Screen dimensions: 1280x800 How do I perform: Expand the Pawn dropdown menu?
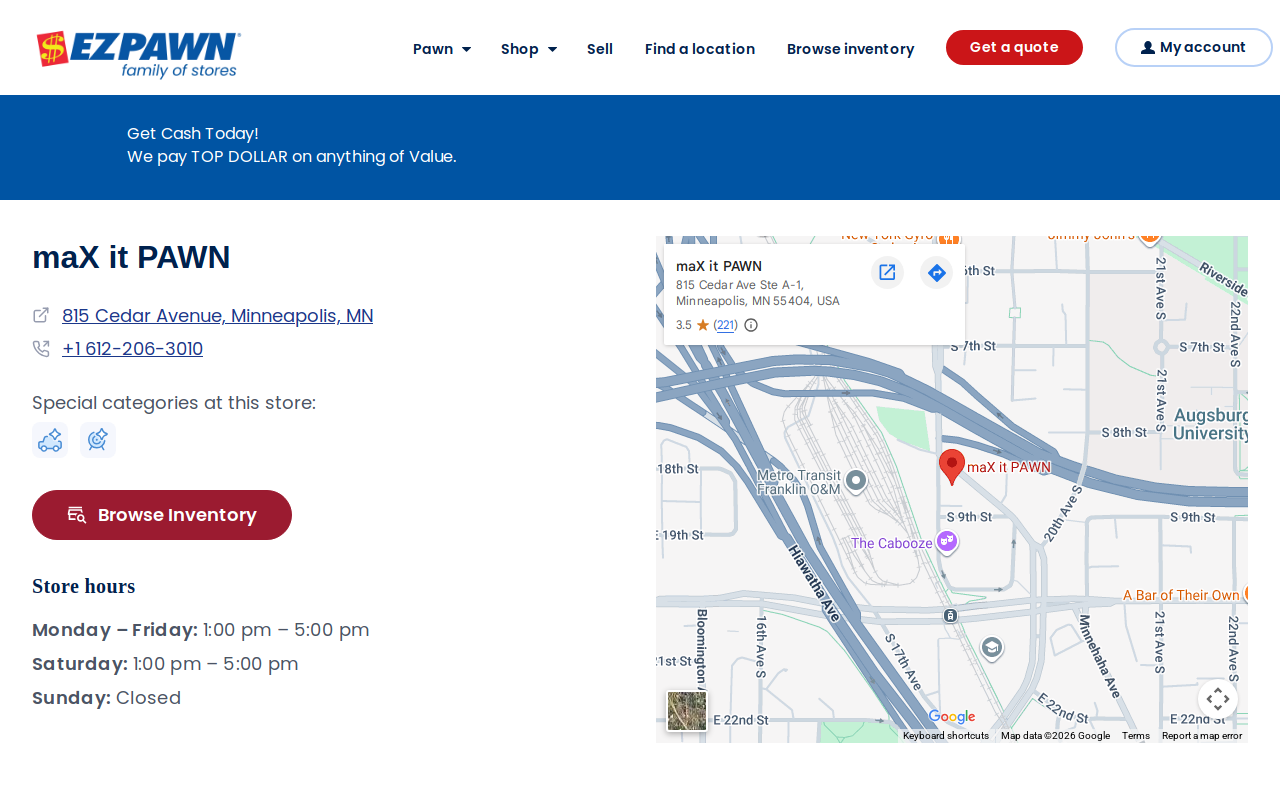coord(442,49)
